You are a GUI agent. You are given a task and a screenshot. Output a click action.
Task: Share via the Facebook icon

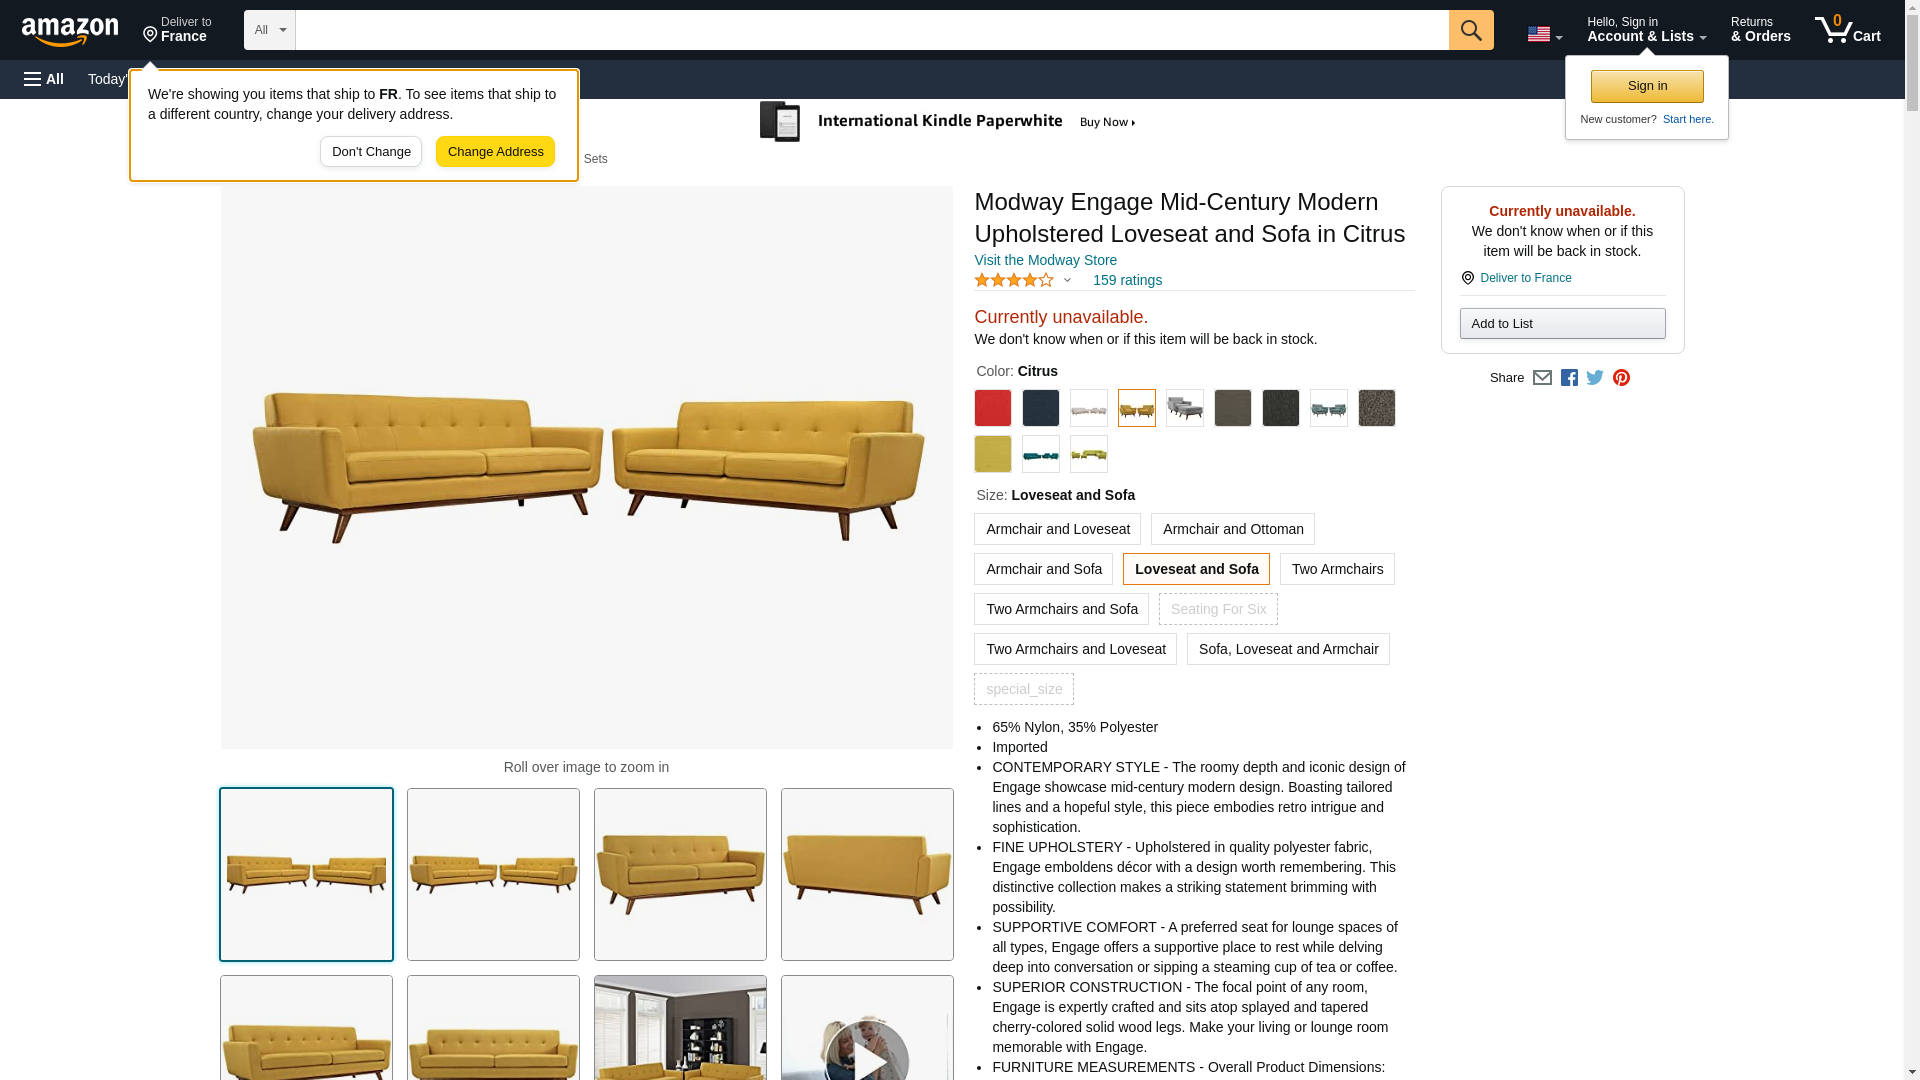pyautogui.click(x=1569, y=378)
